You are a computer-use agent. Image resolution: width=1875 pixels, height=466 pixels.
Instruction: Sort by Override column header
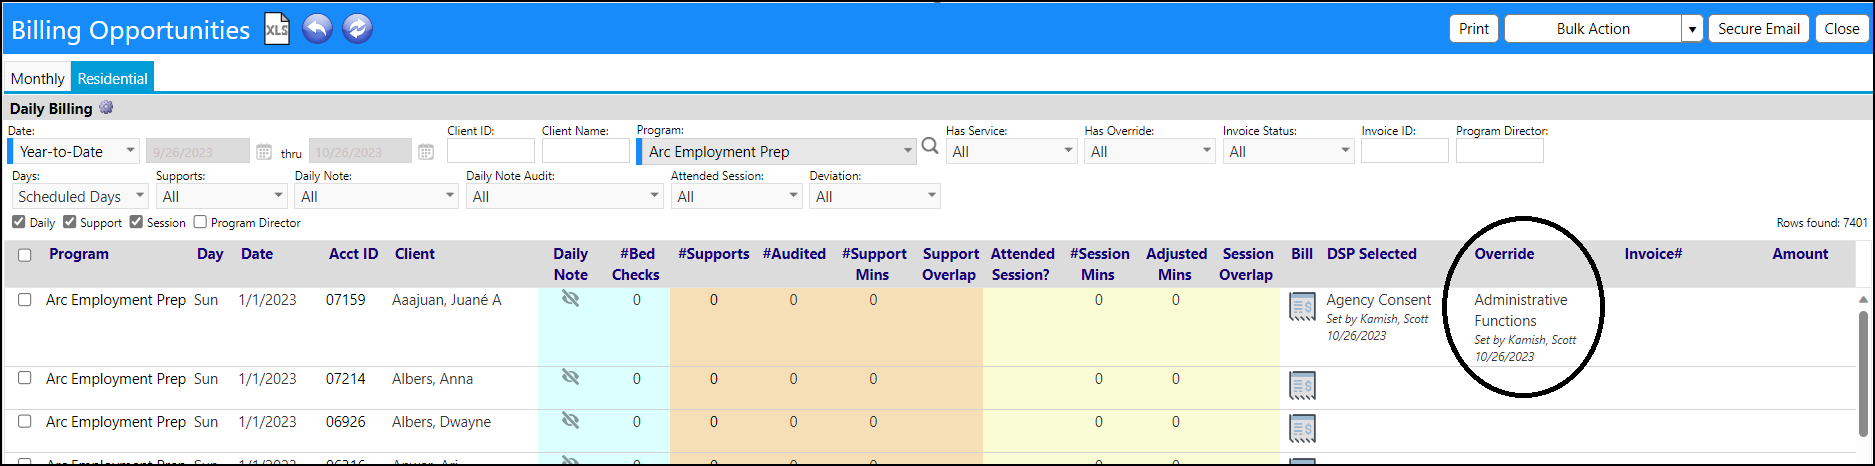pos(1504,254)
